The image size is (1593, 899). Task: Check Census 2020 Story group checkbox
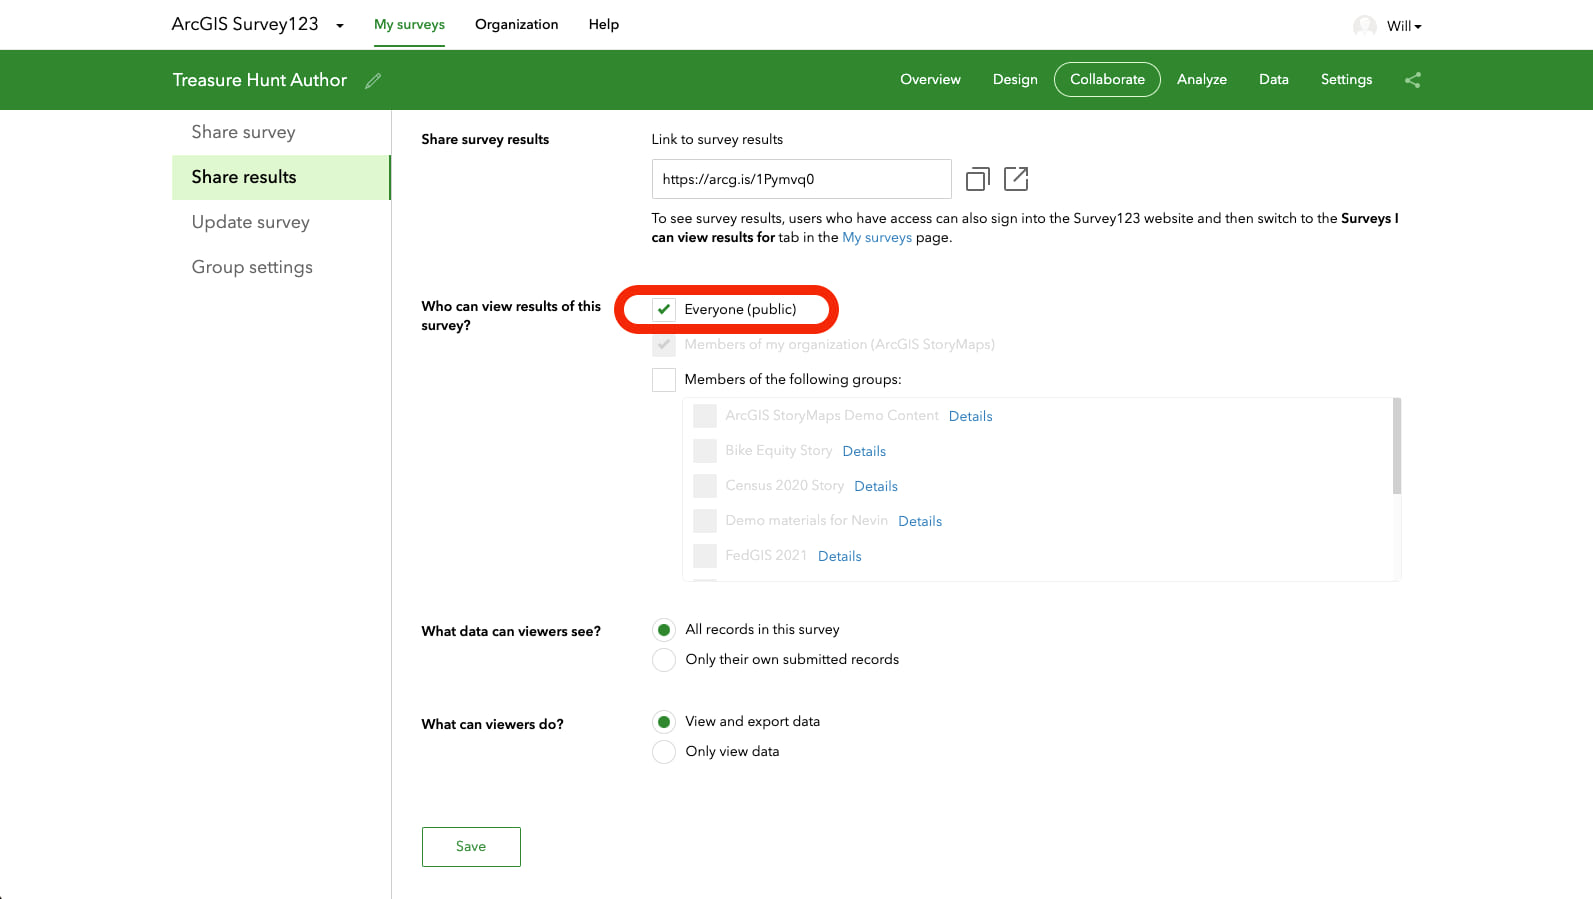click(704, 486)
